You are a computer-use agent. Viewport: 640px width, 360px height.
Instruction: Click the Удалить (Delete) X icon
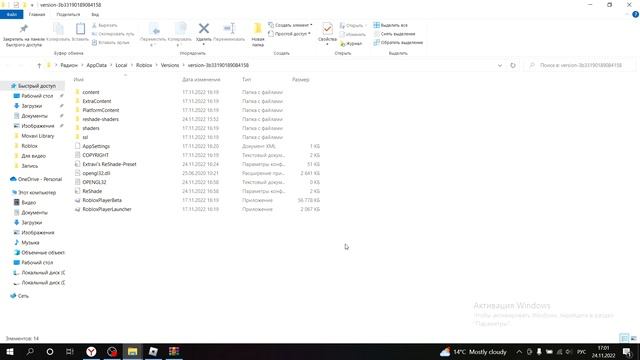[204, 29]
